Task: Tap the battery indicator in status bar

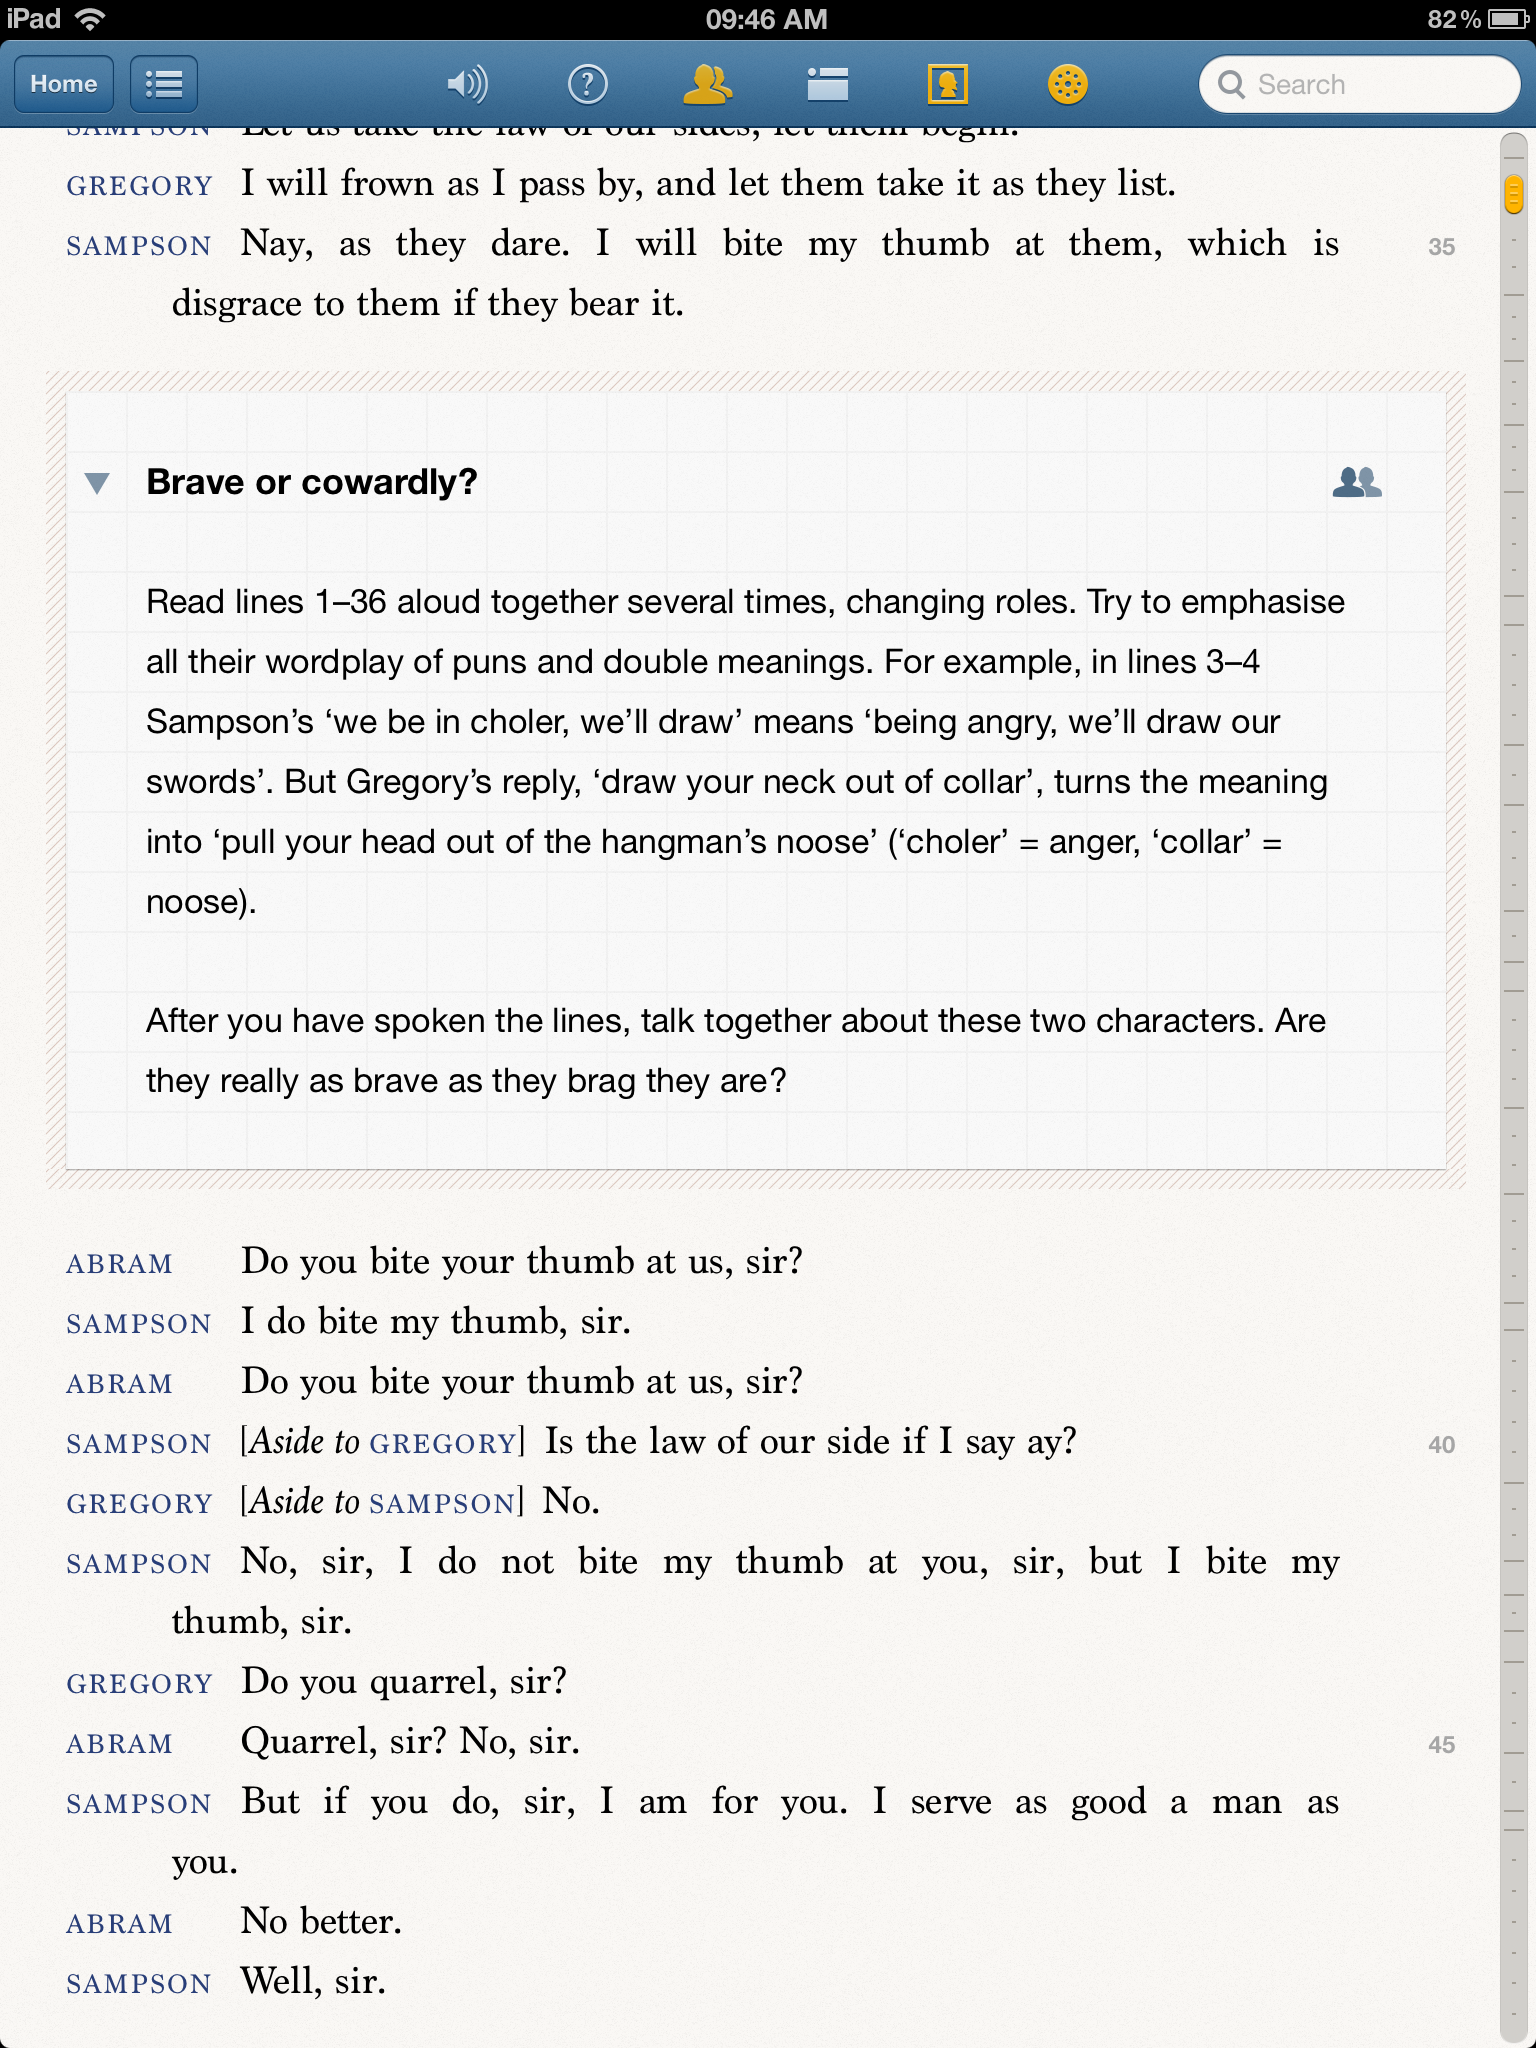Action: click(x=1506, y=19)
